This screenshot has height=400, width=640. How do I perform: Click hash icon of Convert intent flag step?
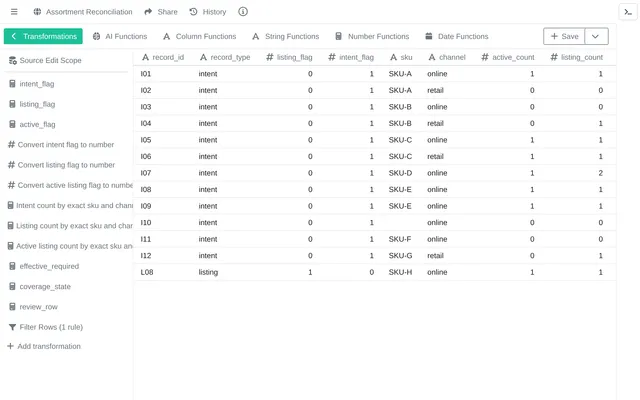pos(11,144)
